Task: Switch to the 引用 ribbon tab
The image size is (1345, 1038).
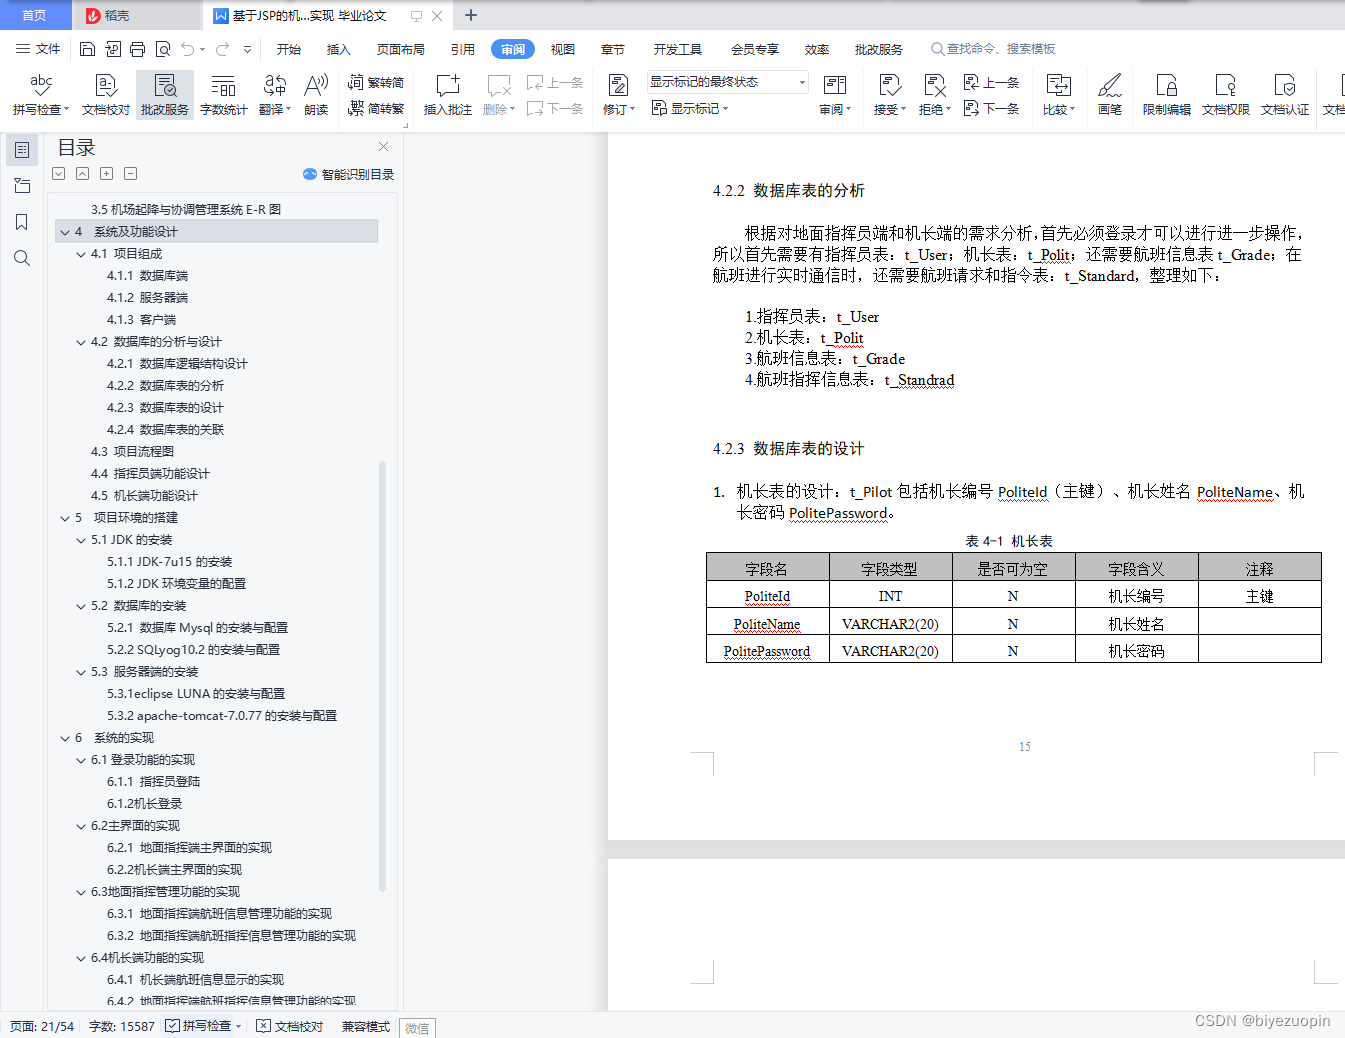Action: (x=463, y=49)
